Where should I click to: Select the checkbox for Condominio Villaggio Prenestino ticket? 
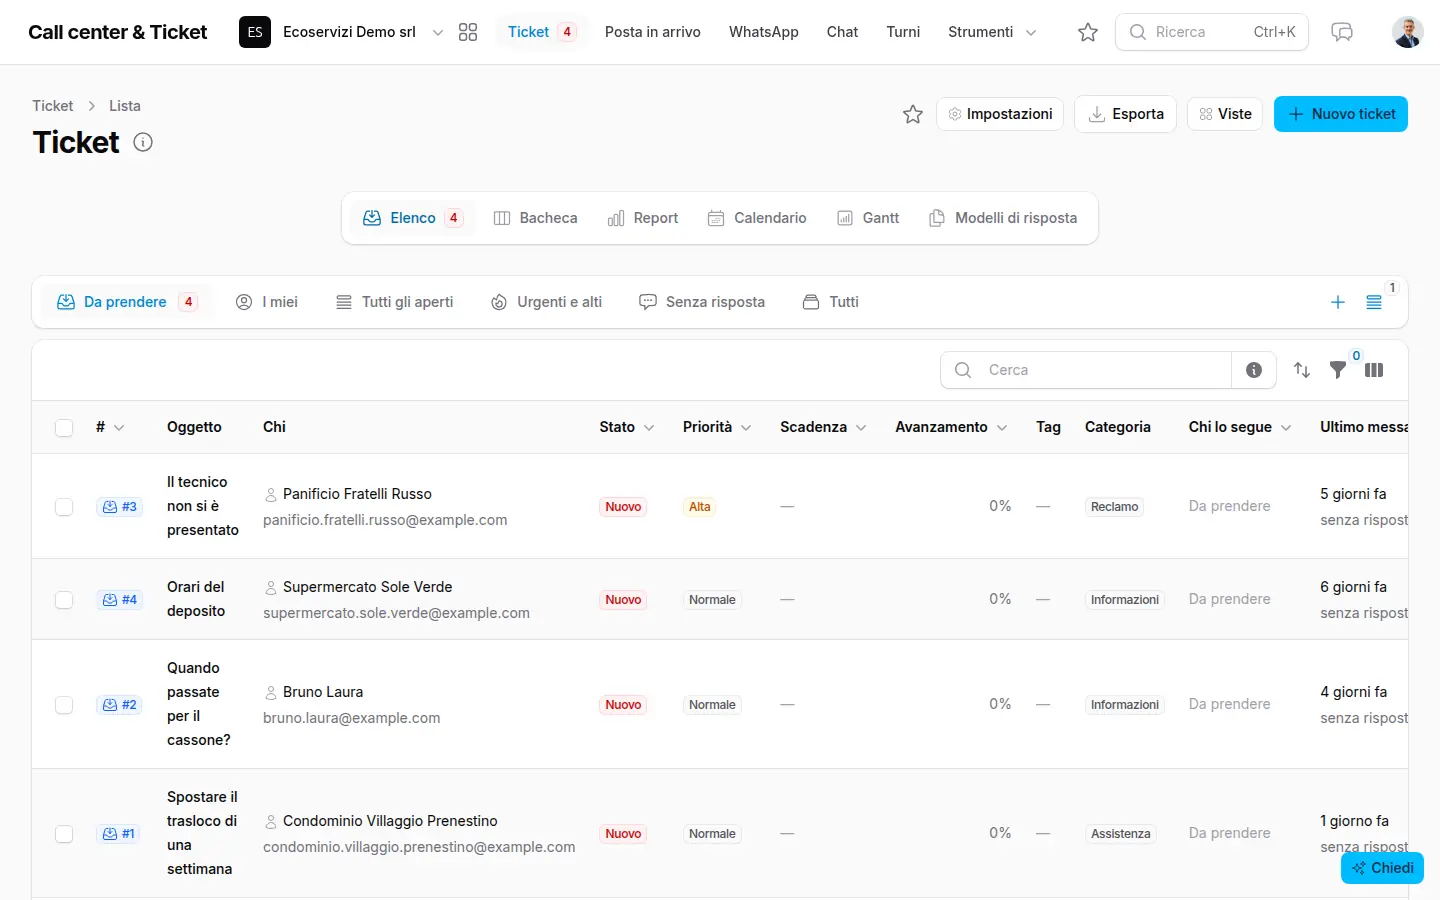pos(64,834)
